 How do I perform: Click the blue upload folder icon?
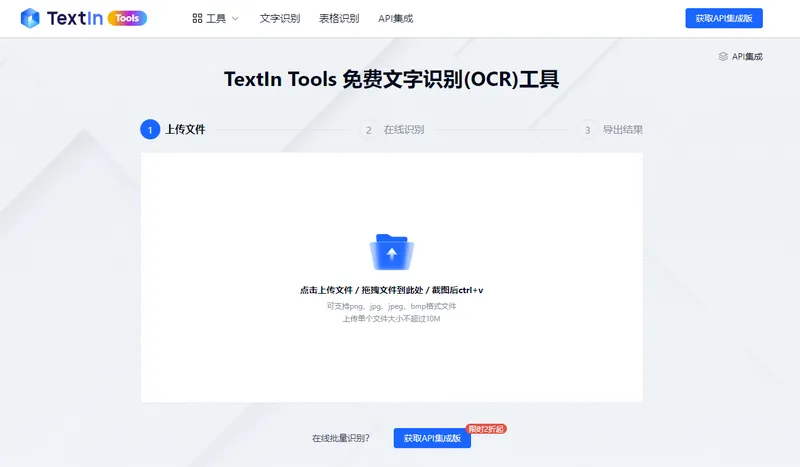[392, 252]
